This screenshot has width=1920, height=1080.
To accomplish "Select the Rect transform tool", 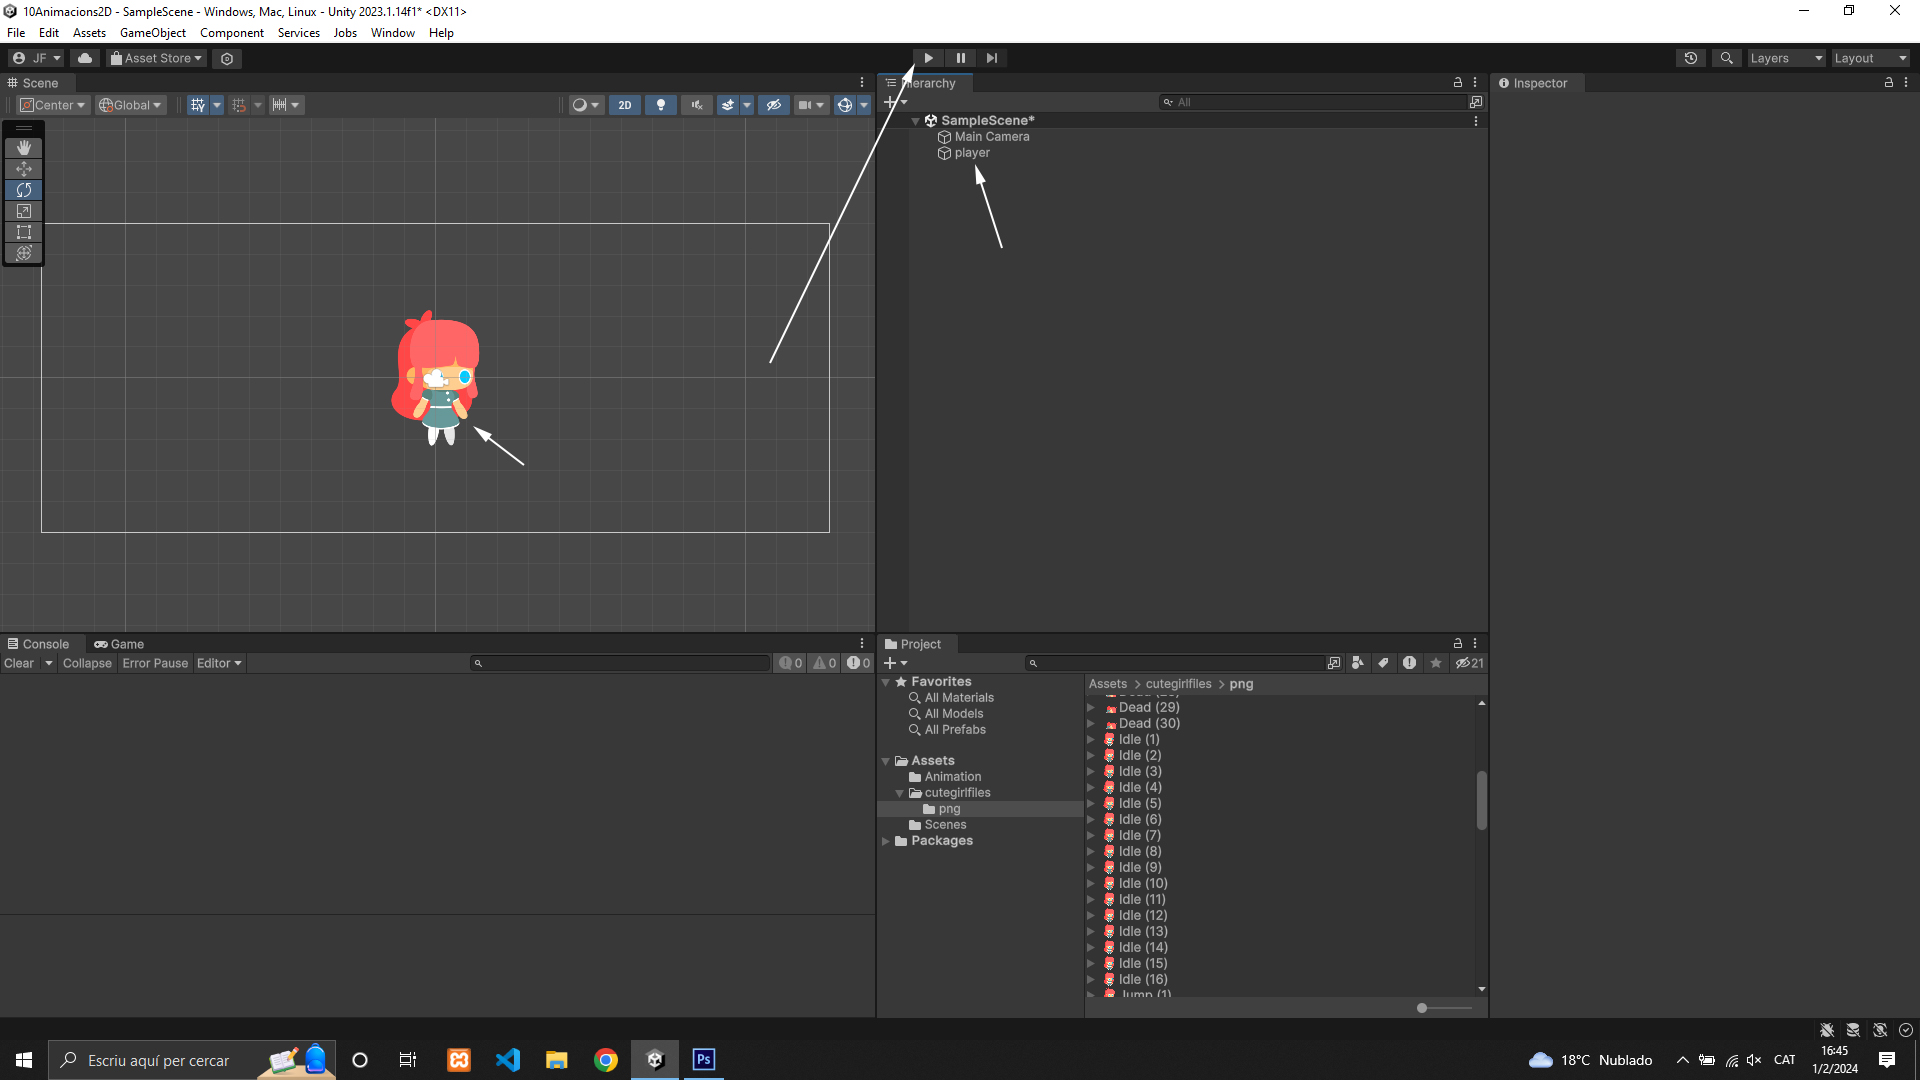I will 24,232.
